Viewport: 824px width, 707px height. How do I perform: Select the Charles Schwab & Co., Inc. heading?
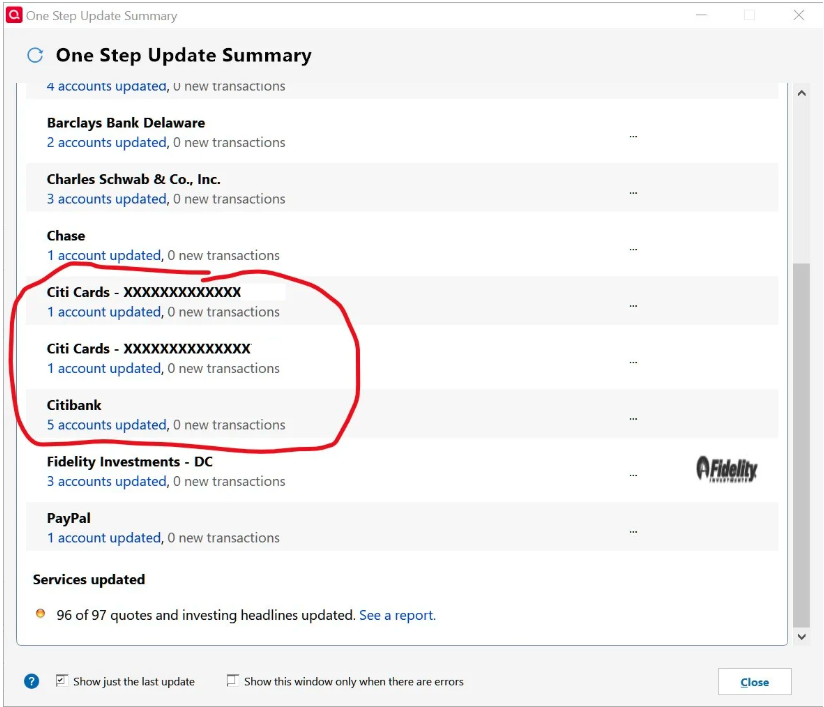[x=133, y=179]
